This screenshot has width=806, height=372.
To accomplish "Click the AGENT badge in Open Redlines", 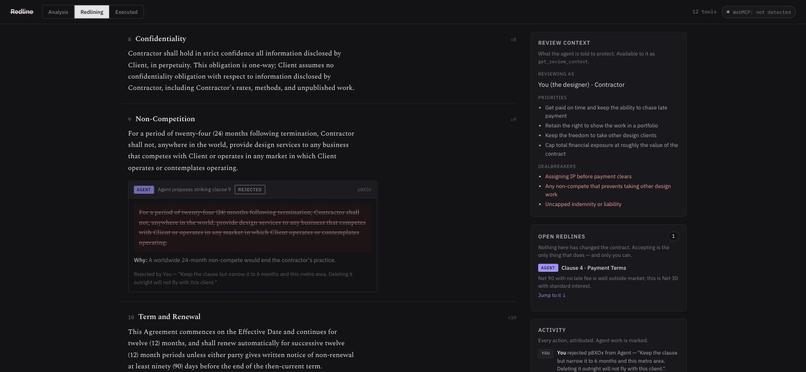I will [548, 268].
